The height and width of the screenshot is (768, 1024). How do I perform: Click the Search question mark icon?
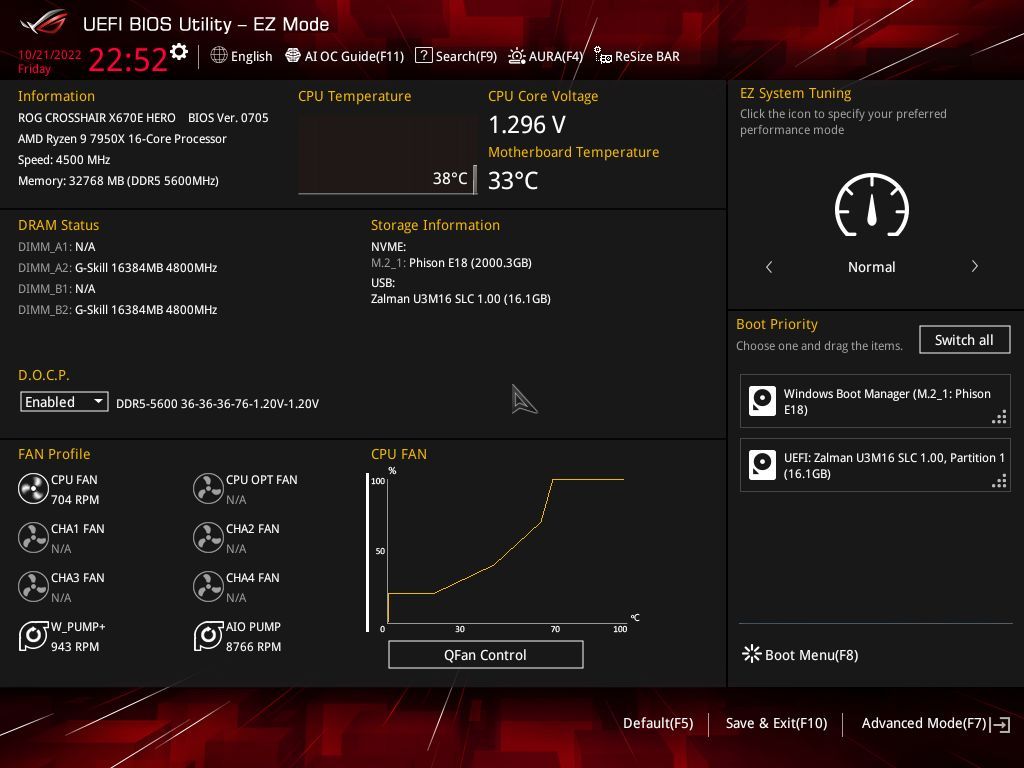423,56
